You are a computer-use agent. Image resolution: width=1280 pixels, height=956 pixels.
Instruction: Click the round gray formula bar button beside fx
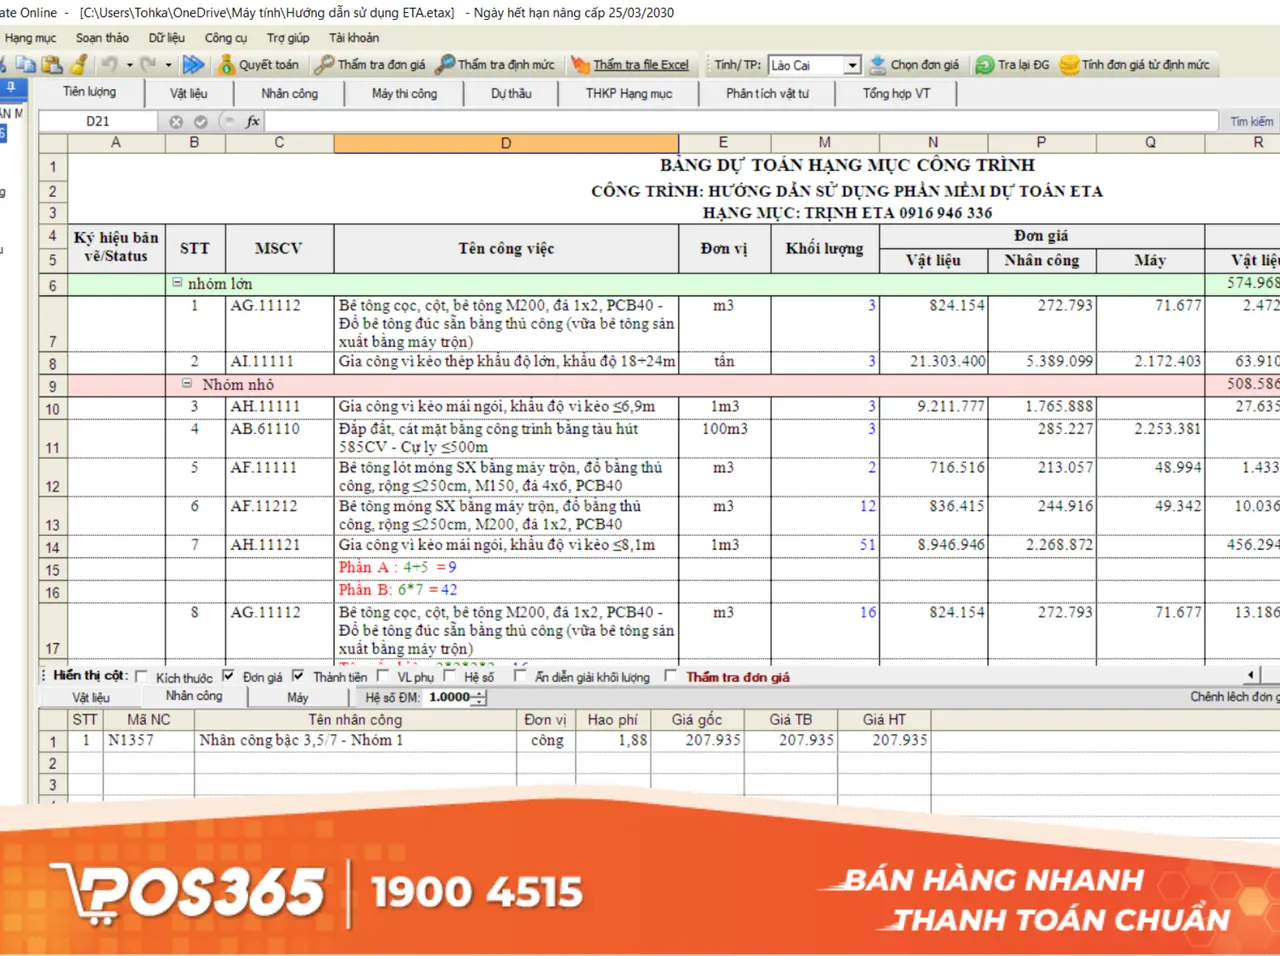click(x=227, y=121)
